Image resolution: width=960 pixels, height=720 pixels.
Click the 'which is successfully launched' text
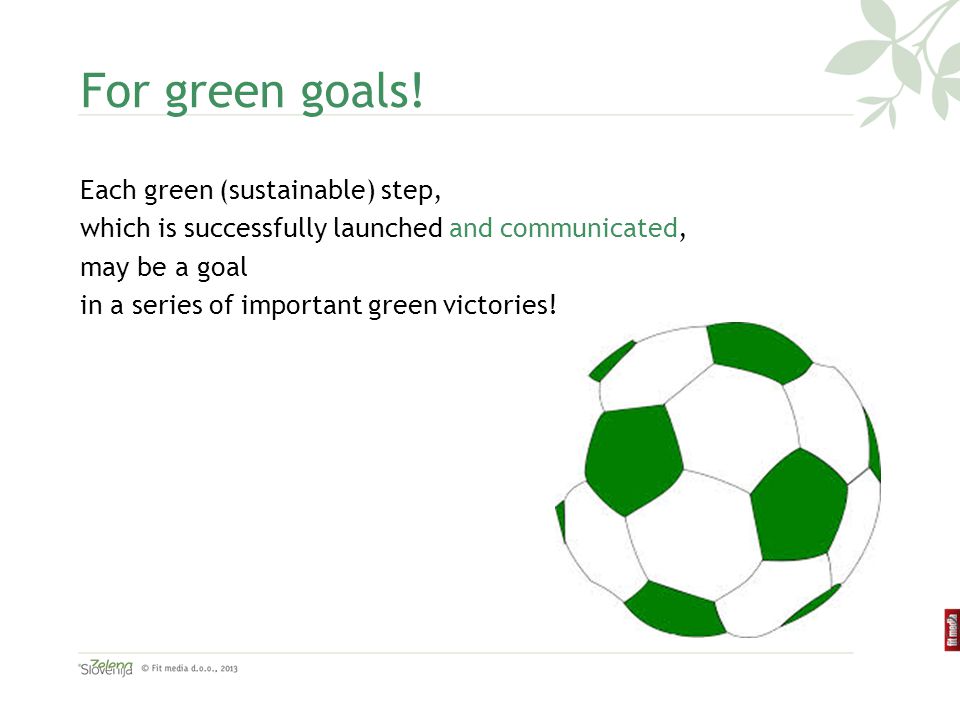pyautogui.click(x=261, y=229)
